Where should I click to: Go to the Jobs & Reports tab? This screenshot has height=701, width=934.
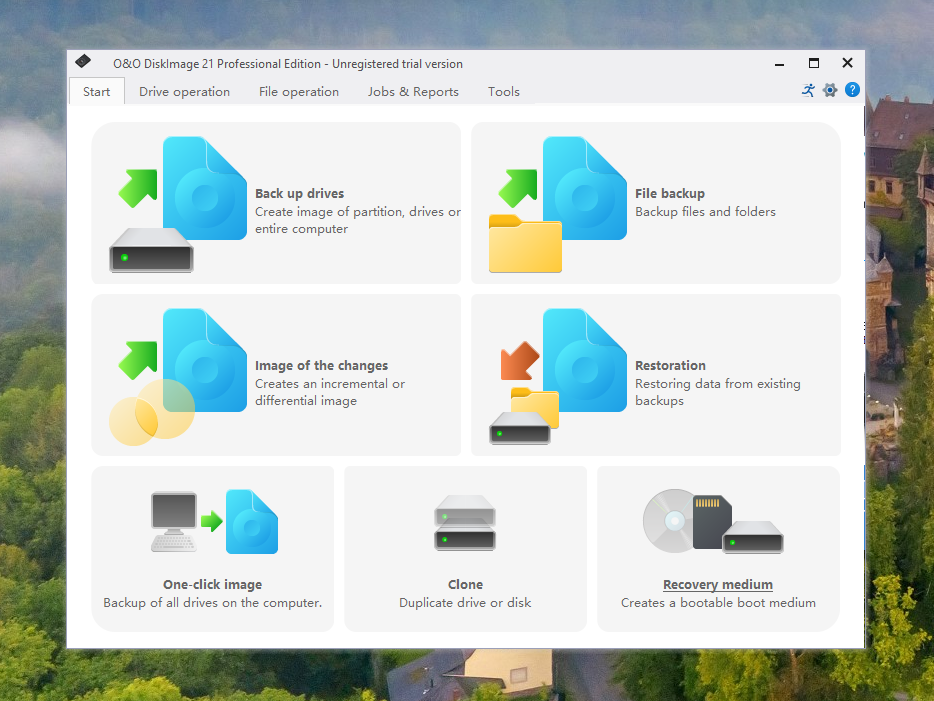[413, 92]
